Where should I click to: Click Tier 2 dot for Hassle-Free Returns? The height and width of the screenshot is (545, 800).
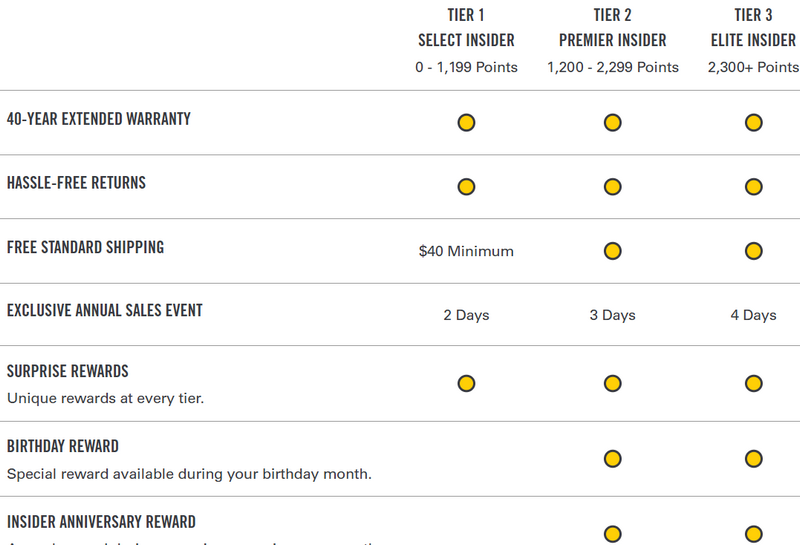pyautogui.click(x=613, y=187)
